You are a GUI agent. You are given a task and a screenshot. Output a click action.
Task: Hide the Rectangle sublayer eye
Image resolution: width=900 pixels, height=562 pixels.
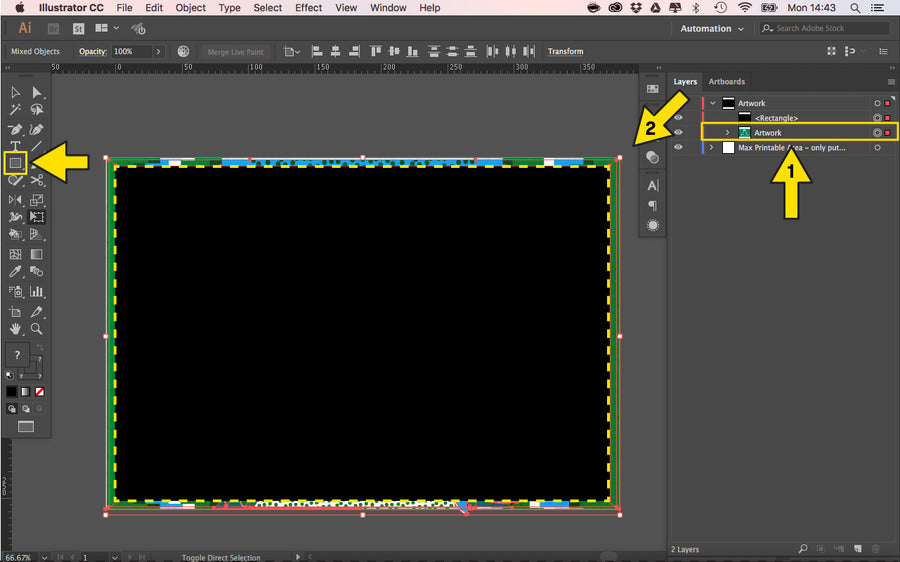pos(678,118)
